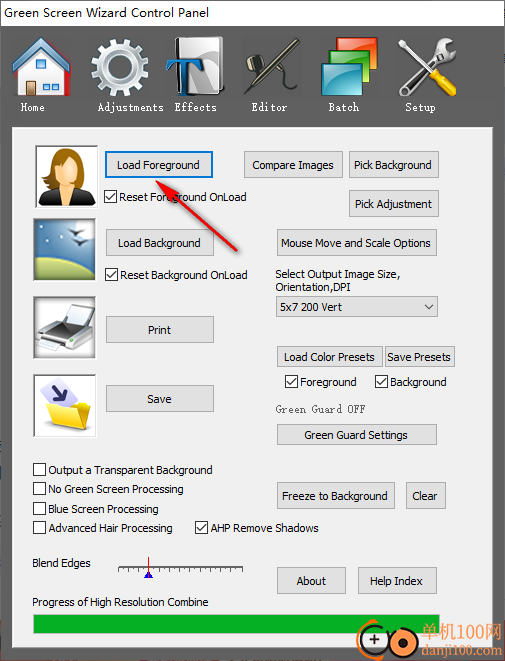Open the Effects text icon

195,67
